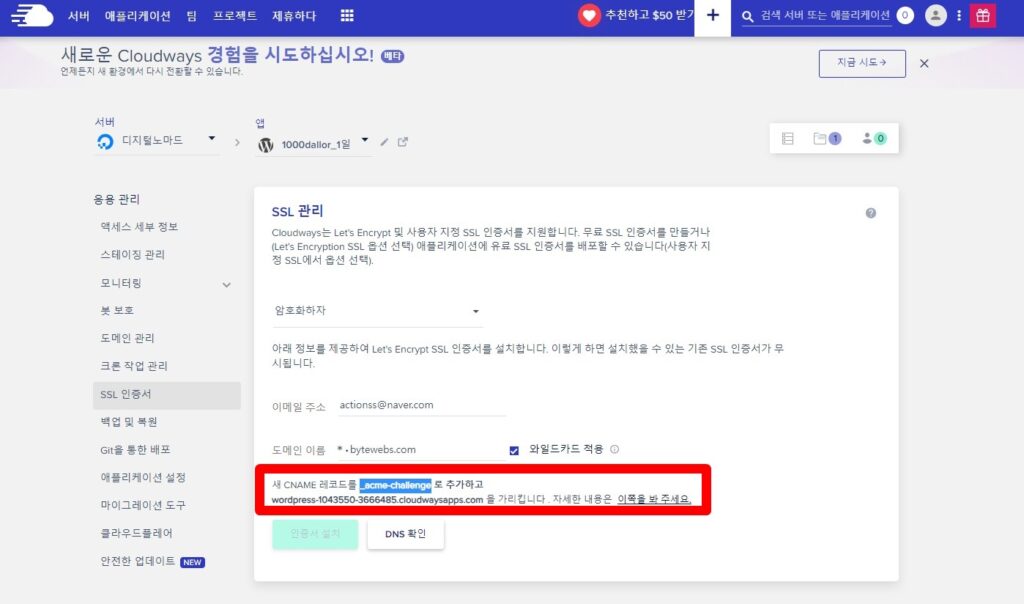Click the email address input field
Image resolution: width=1024 pixels, height=604 pixels.
(422, 405)
